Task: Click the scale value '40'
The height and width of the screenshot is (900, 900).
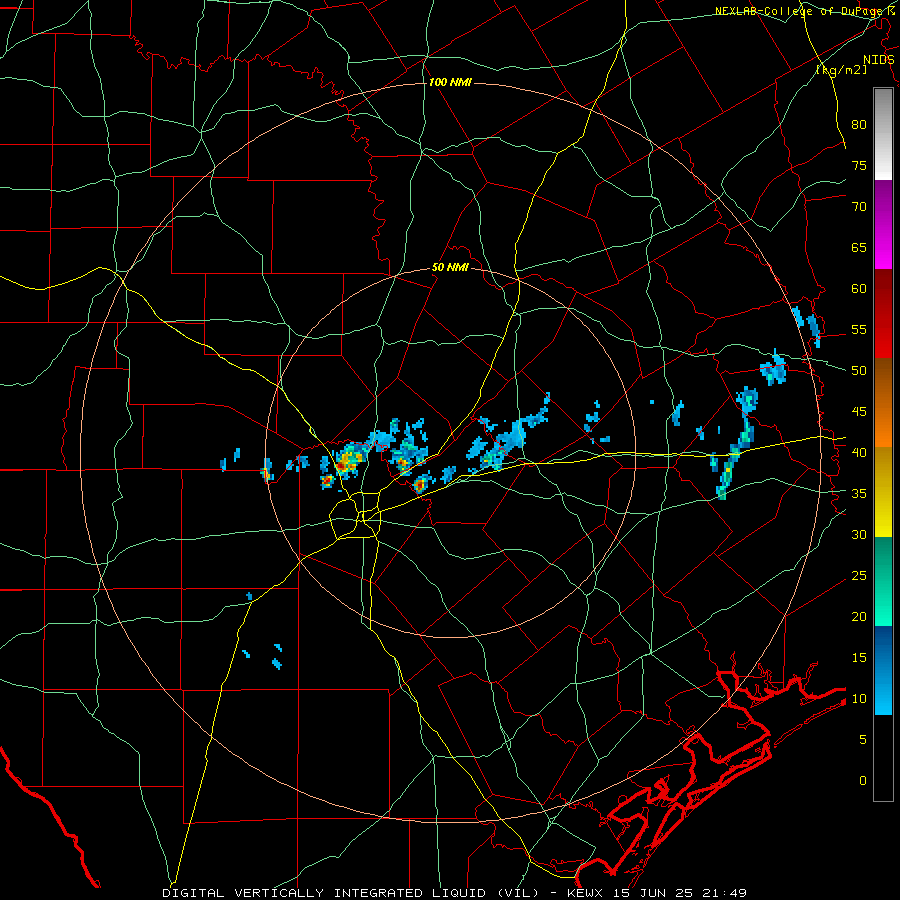Action: pos(859,453)
